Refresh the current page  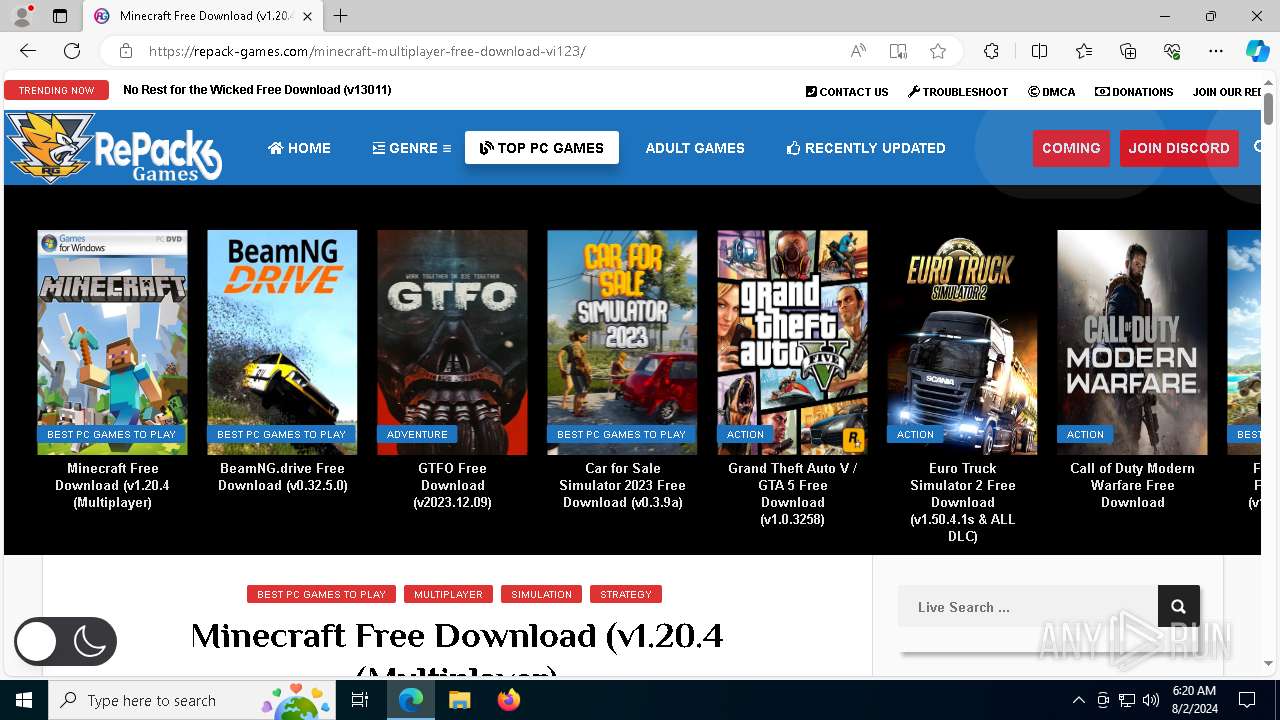[72, 51]
